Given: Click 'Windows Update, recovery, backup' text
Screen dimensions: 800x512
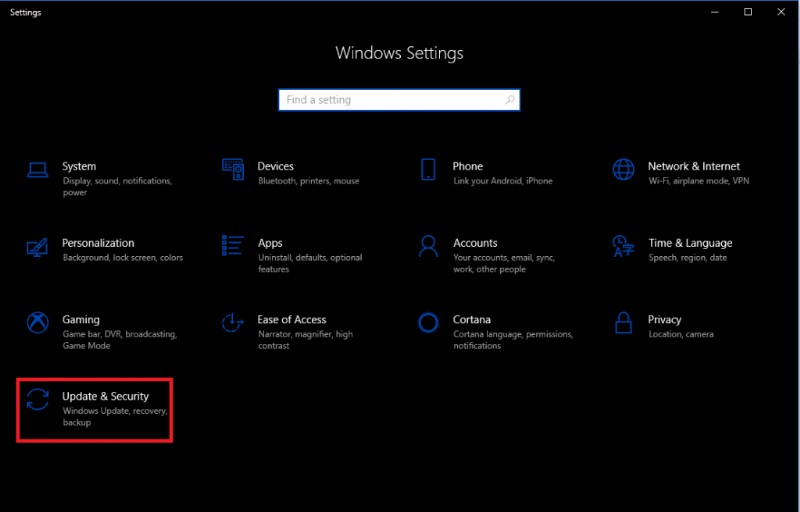Looking at the screenshot, I should 115,417.
